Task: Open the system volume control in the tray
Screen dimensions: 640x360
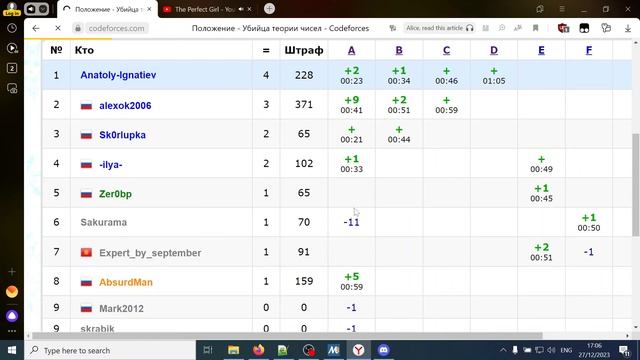Action: [551, 350]
